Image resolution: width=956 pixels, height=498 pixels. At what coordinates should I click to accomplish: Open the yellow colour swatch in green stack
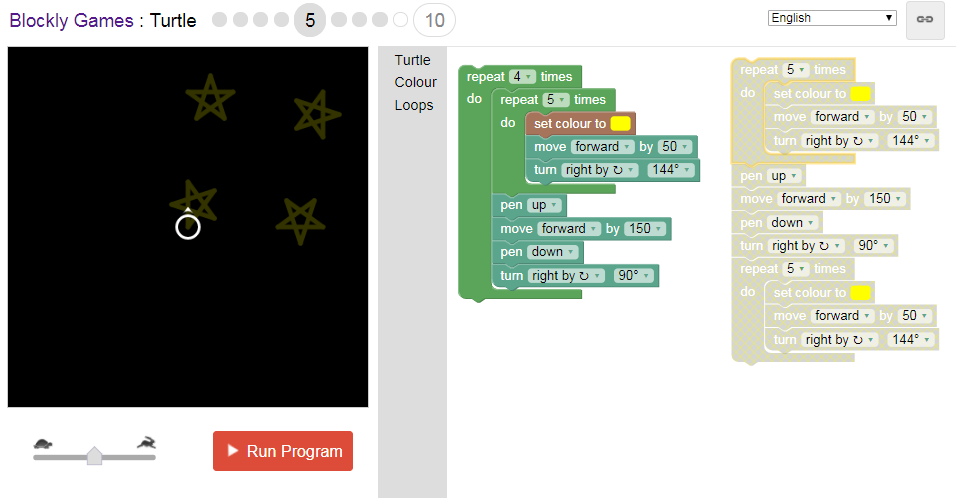pyautogui.click(x=620, y=123)
